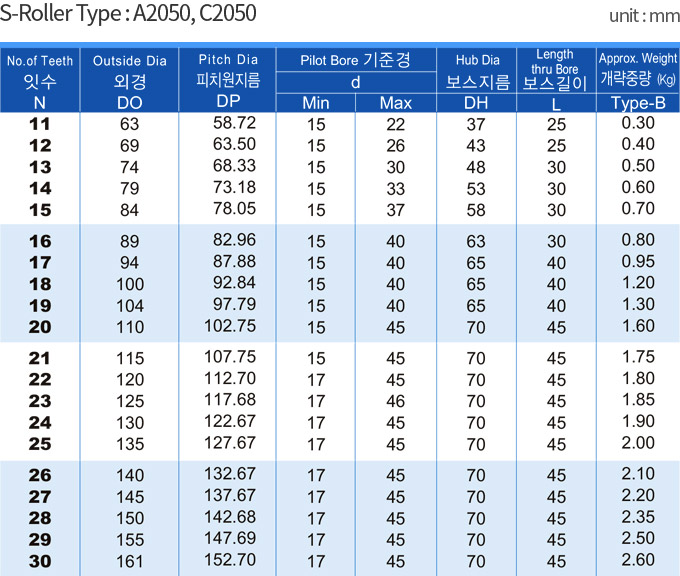The width and height of the screenshot is (680, 576).
Task: Click teeth number 18 cell
Action: coord(40,285)
